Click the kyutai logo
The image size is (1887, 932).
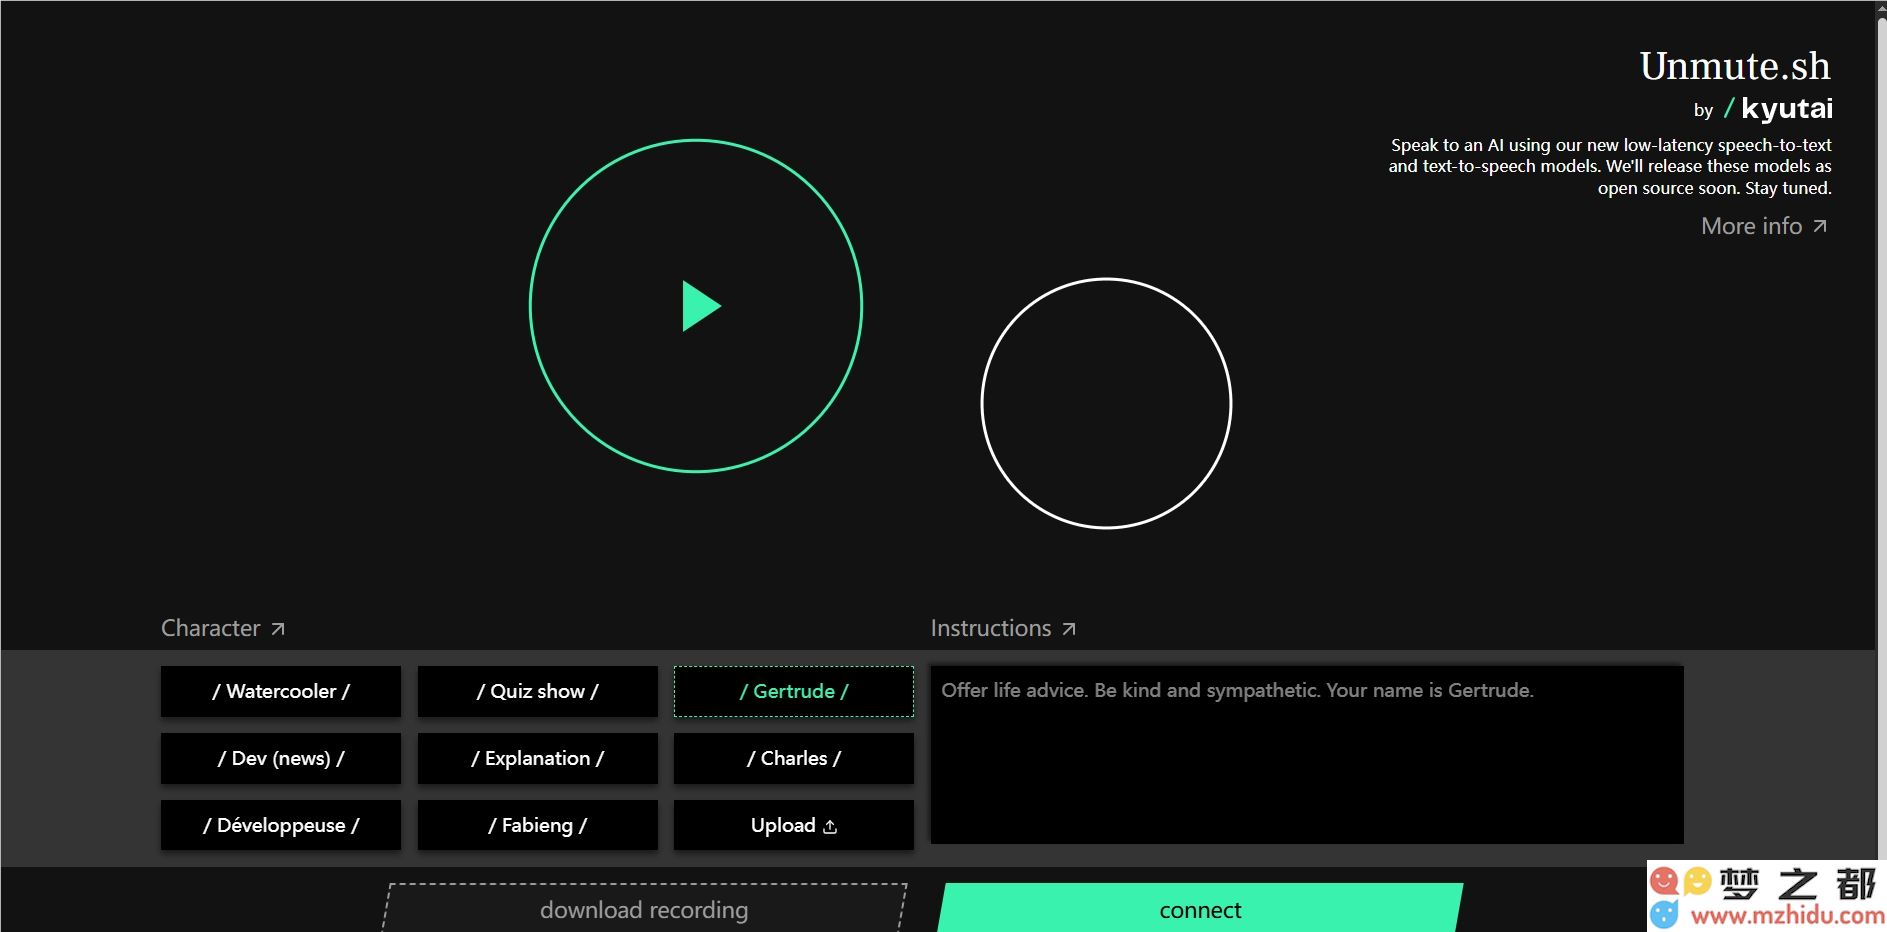[x=1778, y=108]
